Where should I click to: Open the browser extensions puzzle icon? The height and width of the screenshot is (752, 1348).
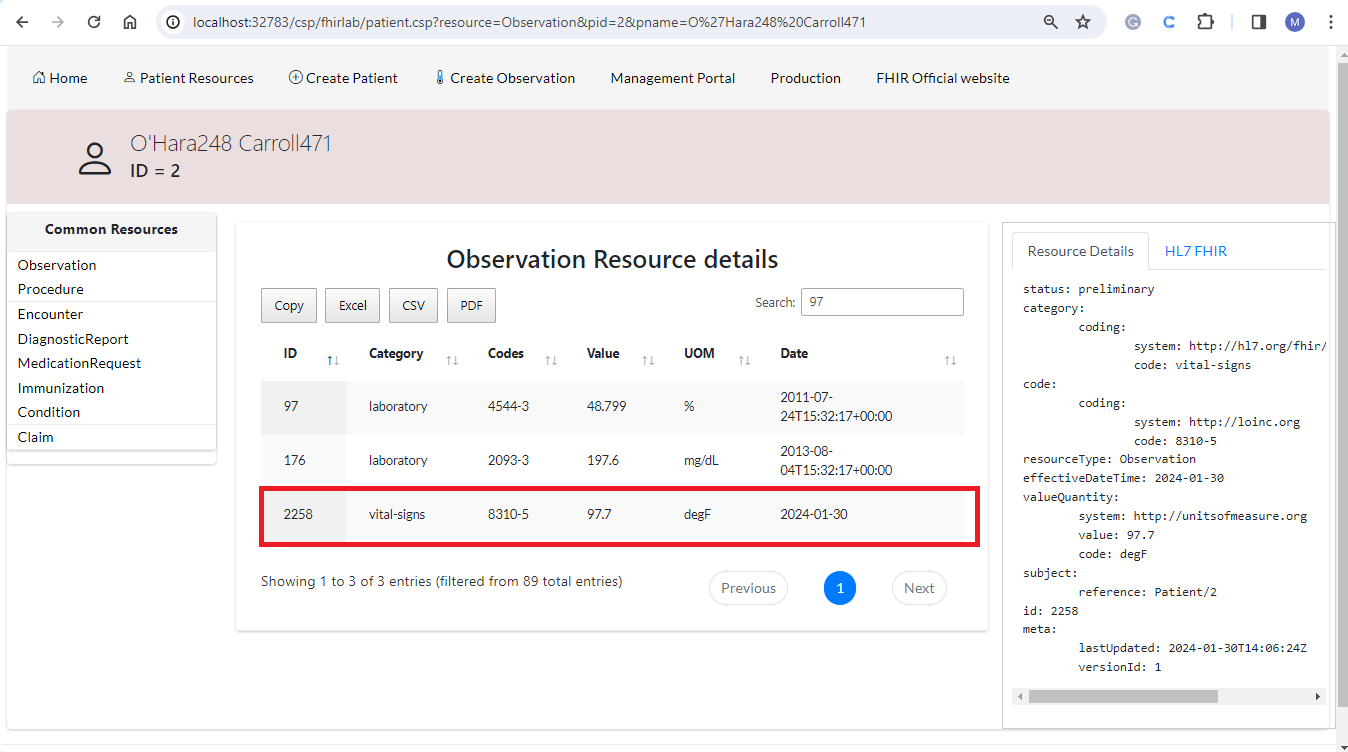coord(1205,22)
